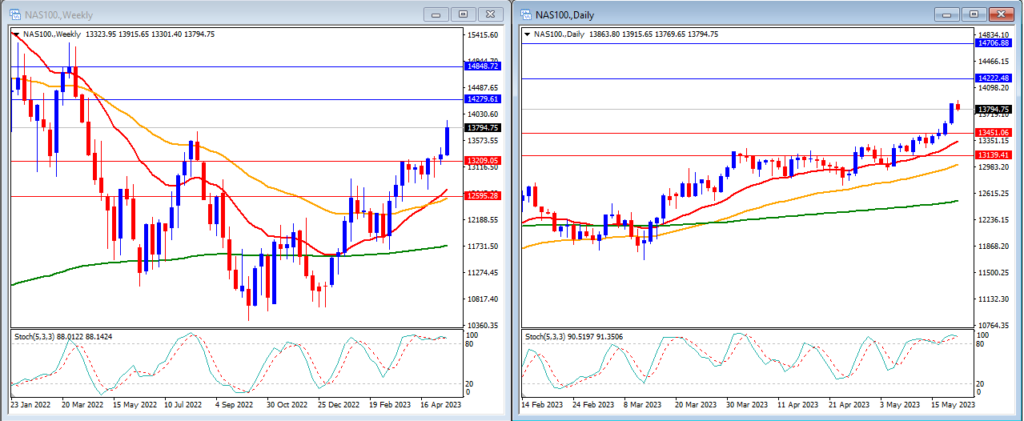Click the 25 Dec 2022 date label
Viewport: 1024px width, 421px height.
[340, 405]
